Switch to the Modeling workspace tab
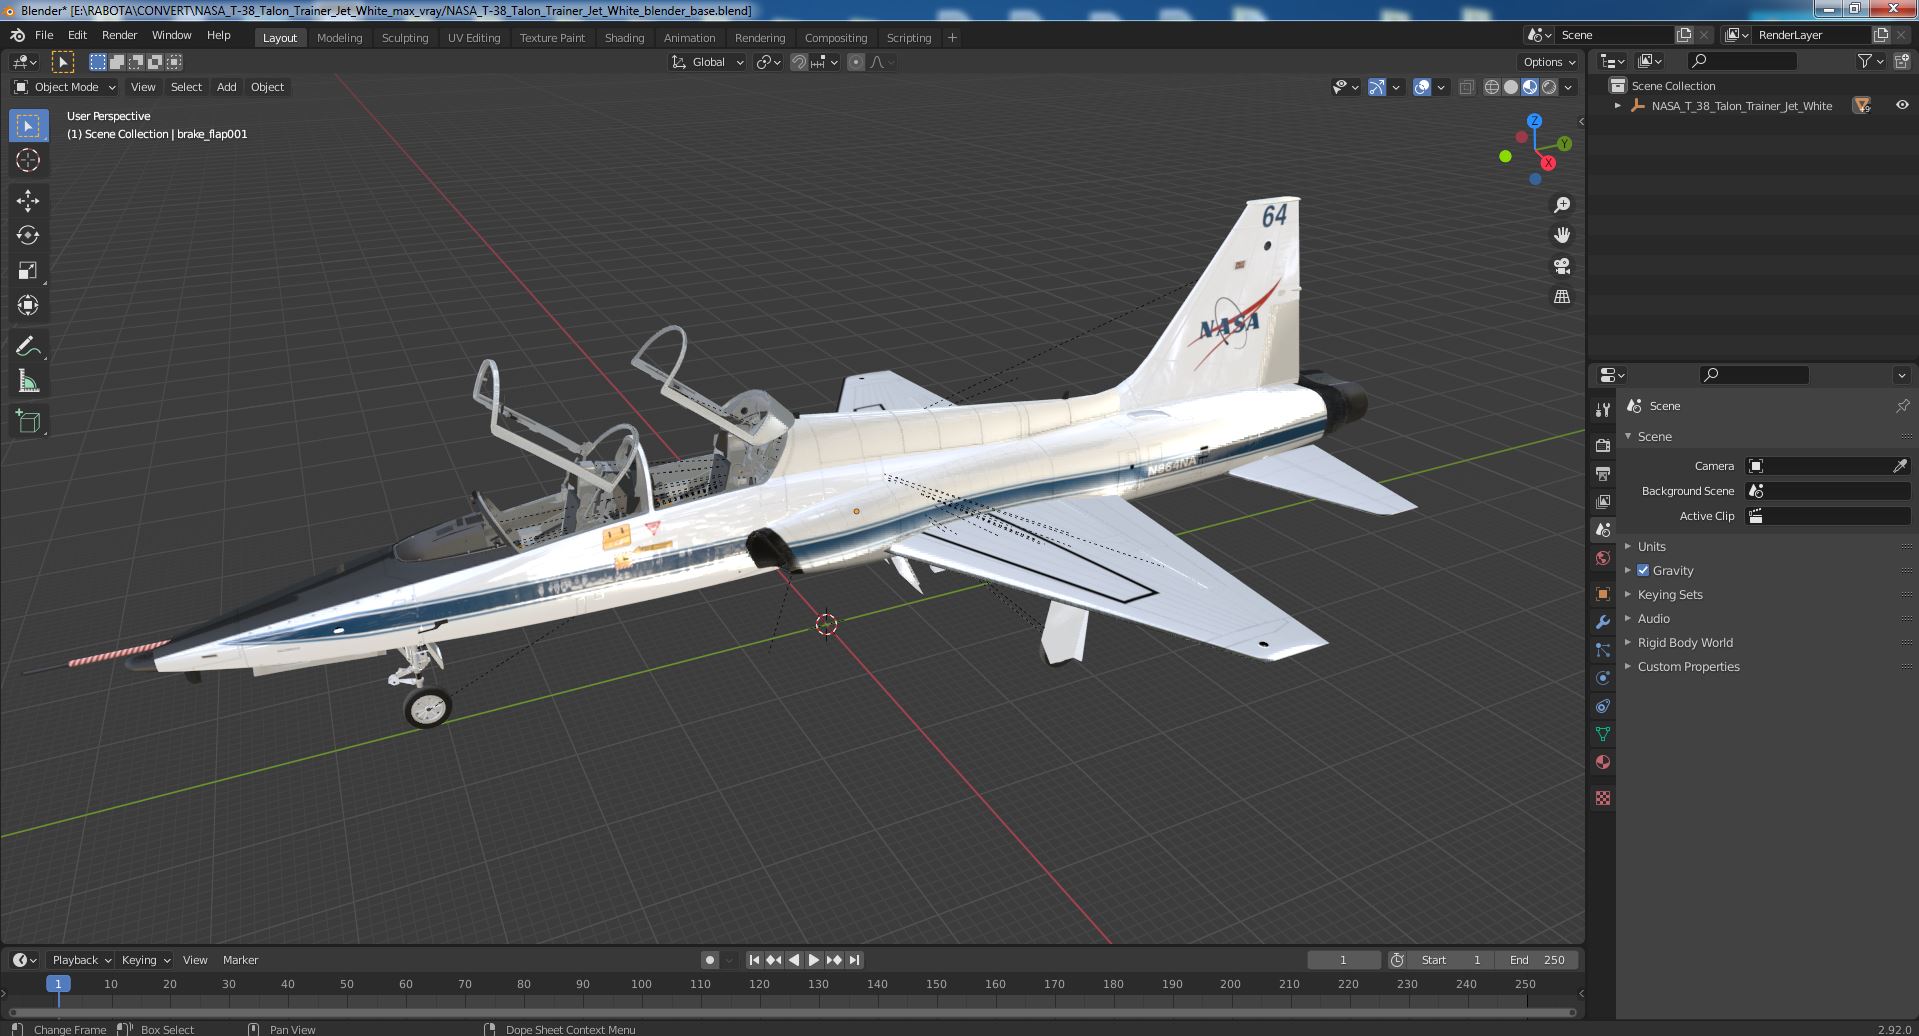The width and height of the screenshot is (1919, 1036). click(339, 38)
